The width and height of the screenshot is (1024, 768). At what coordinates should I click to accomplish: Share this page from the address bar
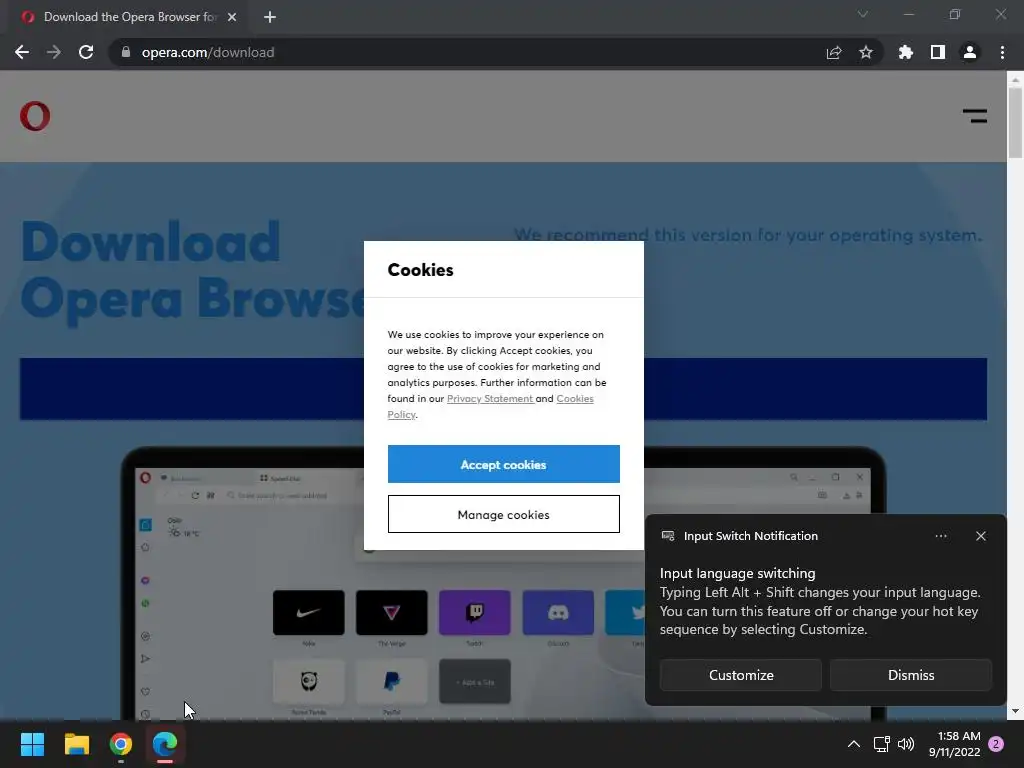[834, 52]
